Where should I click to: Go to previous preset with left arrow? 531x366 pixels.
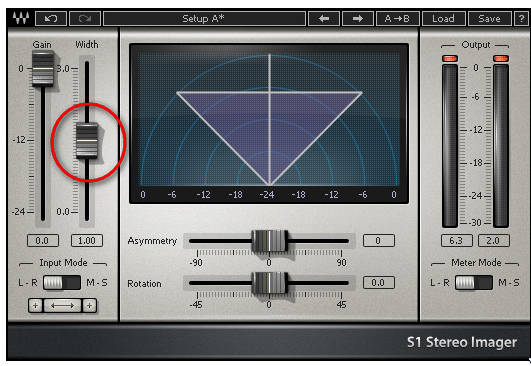[324, 18]
